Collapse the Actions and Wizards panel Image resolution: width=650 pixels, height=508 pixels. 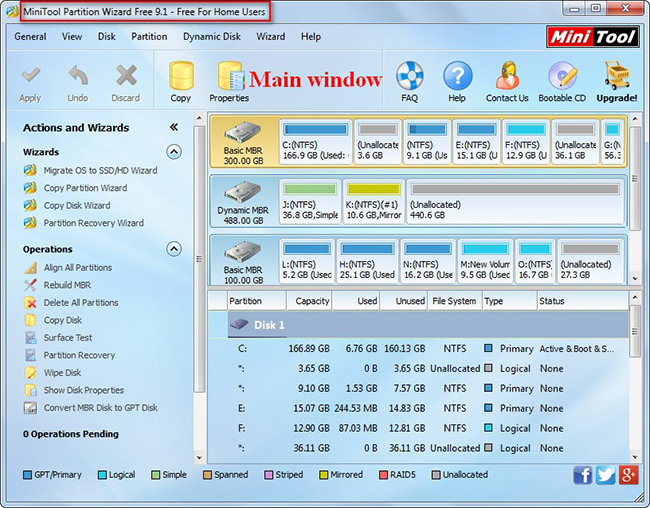(x=174, y=127)
